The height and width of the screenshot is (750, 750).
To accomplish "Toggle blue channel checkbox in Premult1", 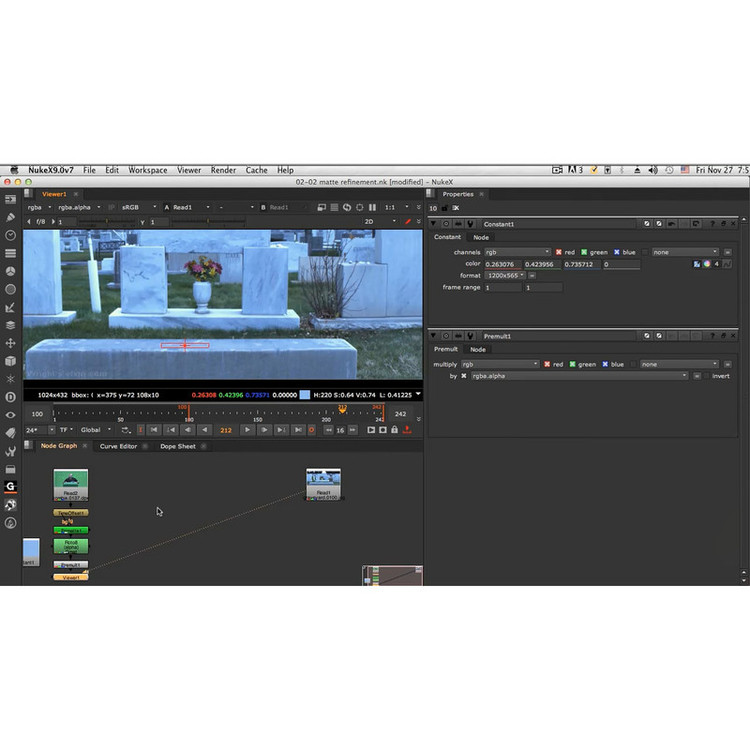I will point(605,364).
